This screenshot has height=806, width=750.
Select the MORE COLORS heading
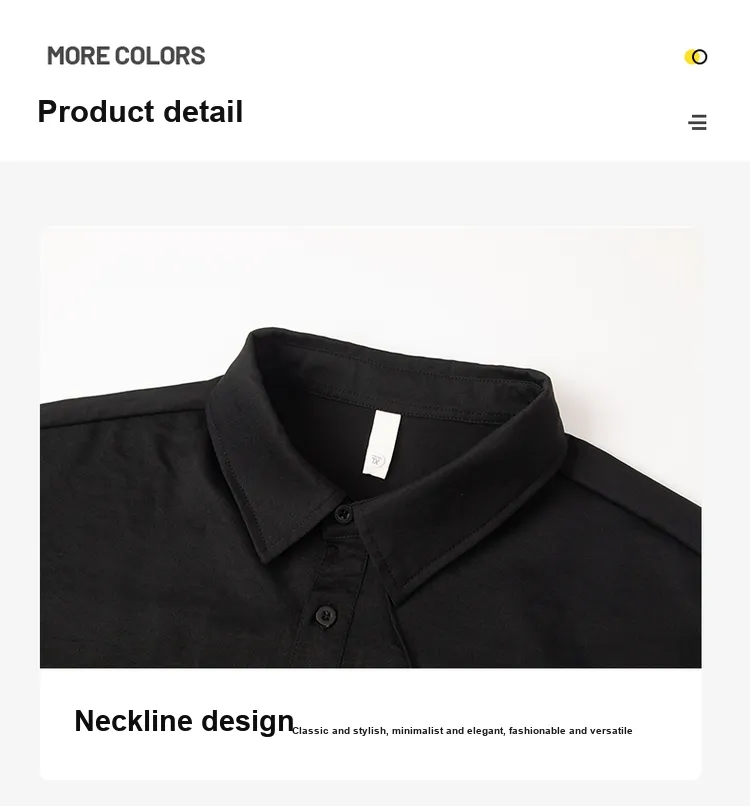[x=126, y=56]
